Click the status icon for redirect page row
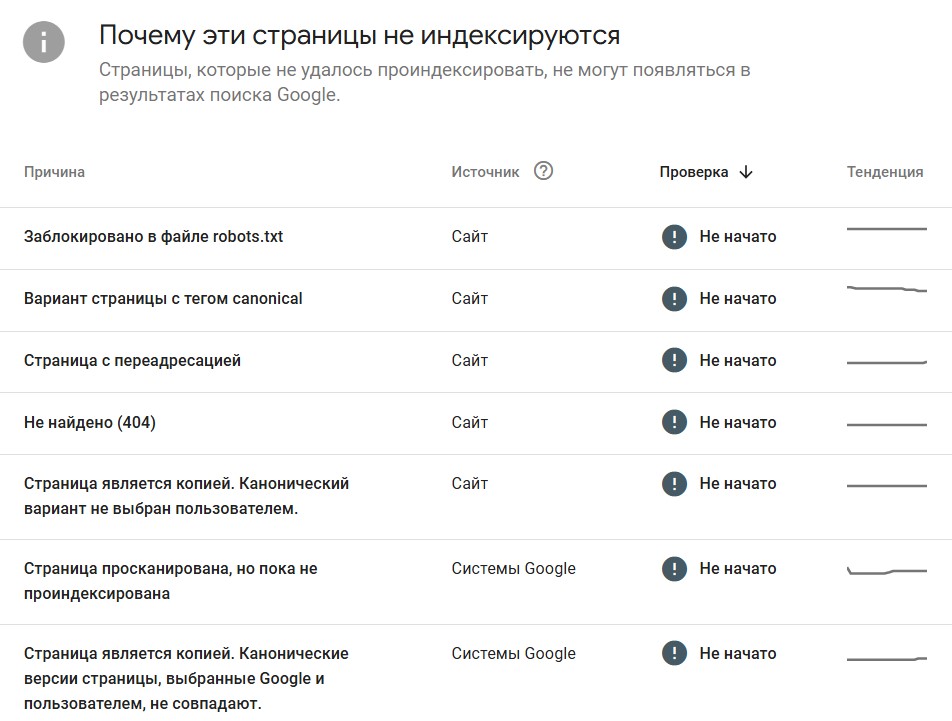The image size is (952, 721). (674, 361)
